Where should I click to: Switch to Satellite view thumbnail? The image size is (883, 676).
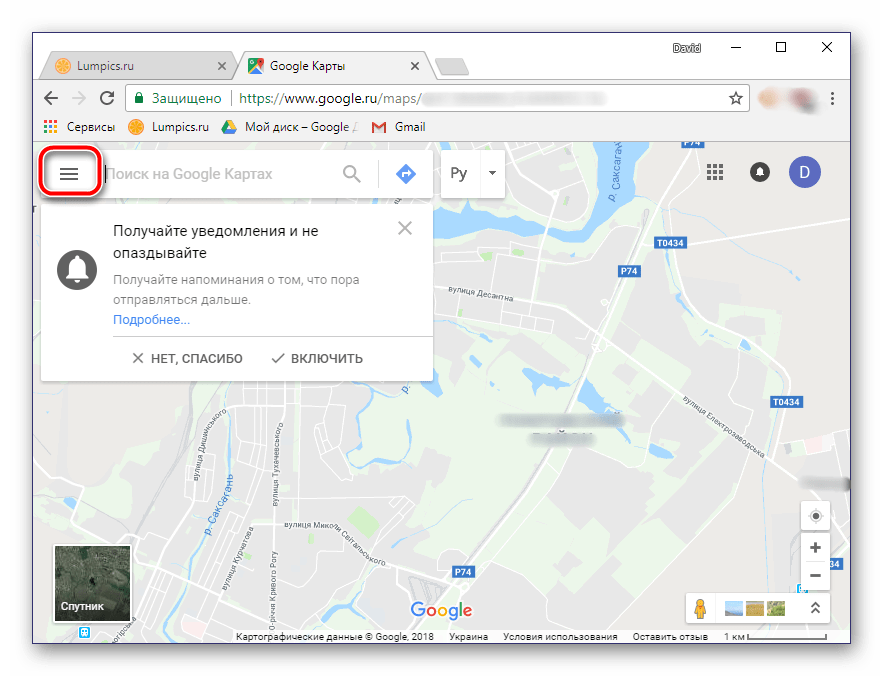92,582
